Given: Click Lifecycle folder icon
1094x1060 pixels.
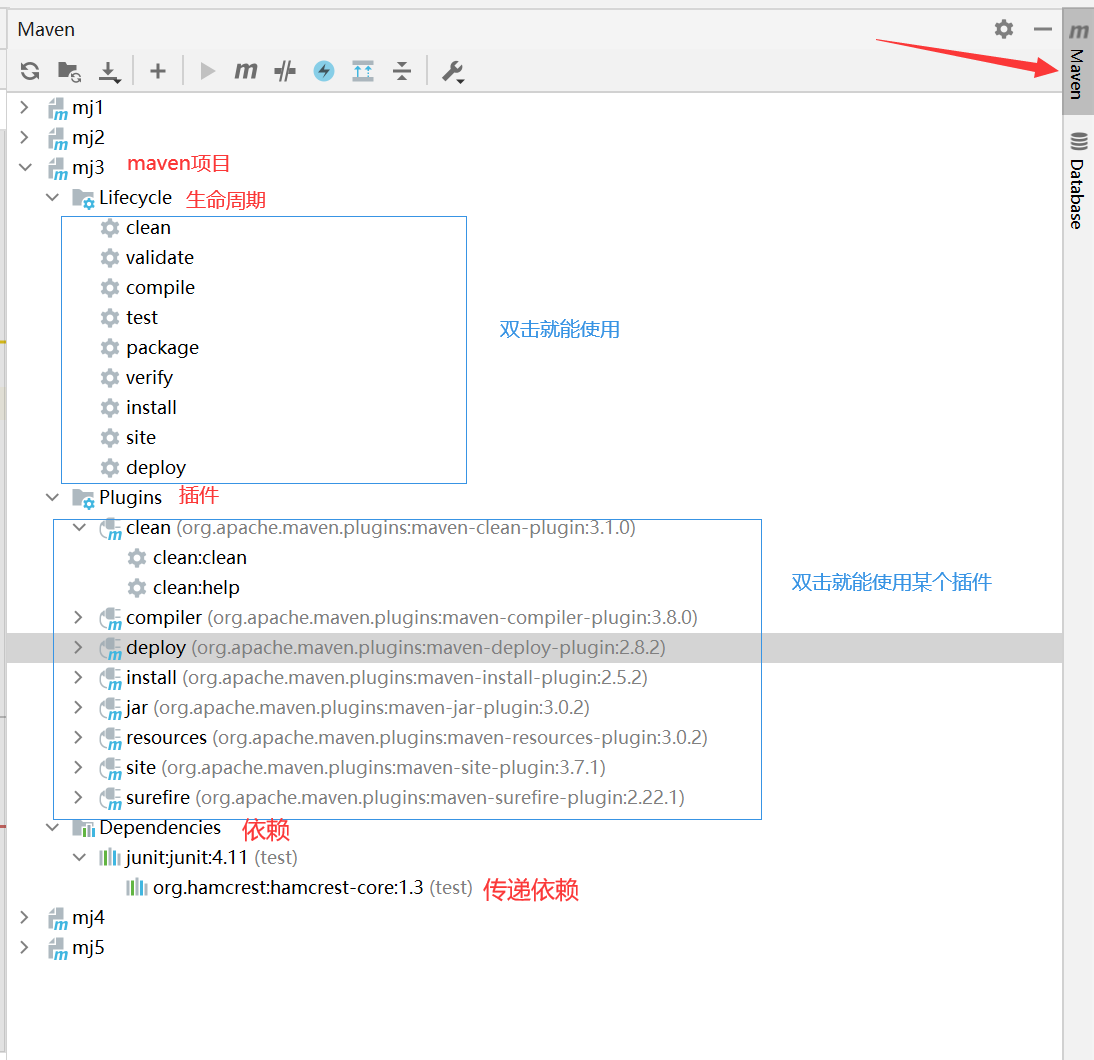Looking at the screenshot, I should (83, 199).
